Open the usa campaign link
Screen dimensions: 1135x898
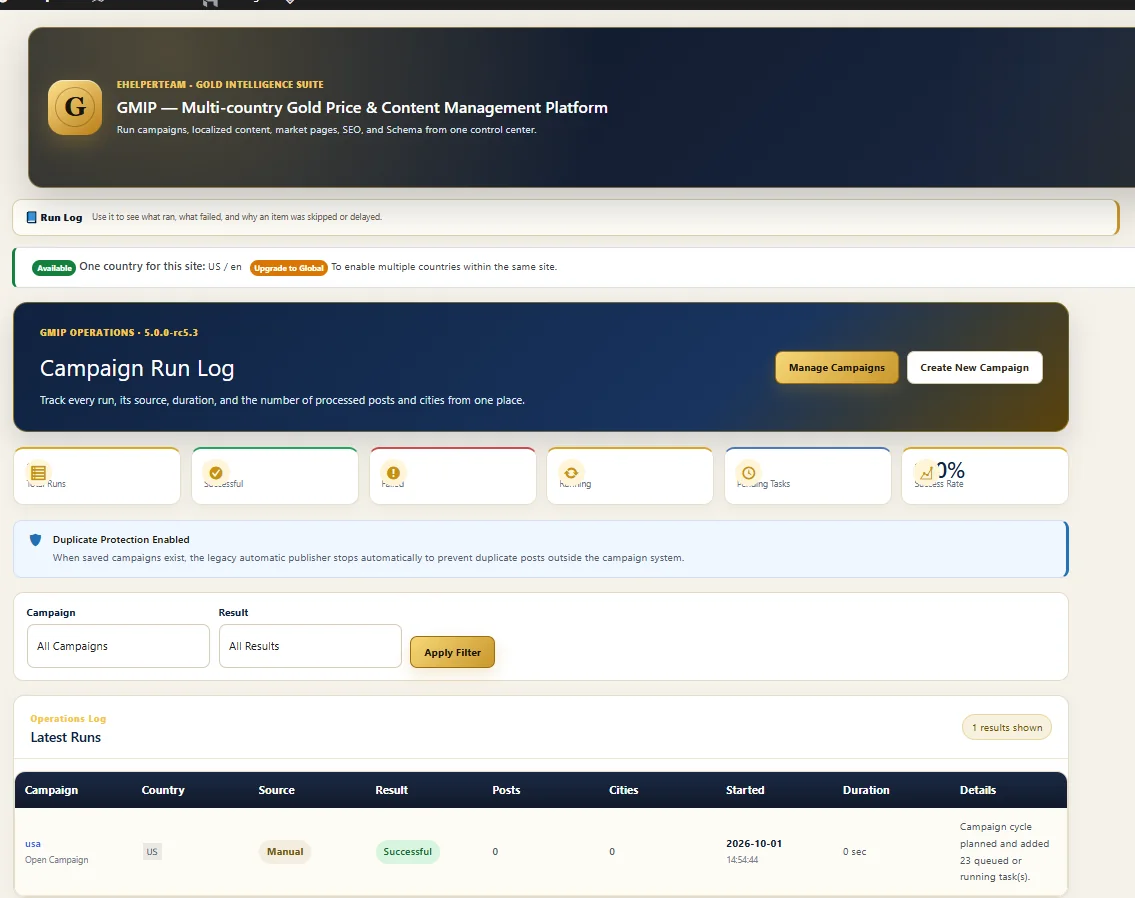33,844
